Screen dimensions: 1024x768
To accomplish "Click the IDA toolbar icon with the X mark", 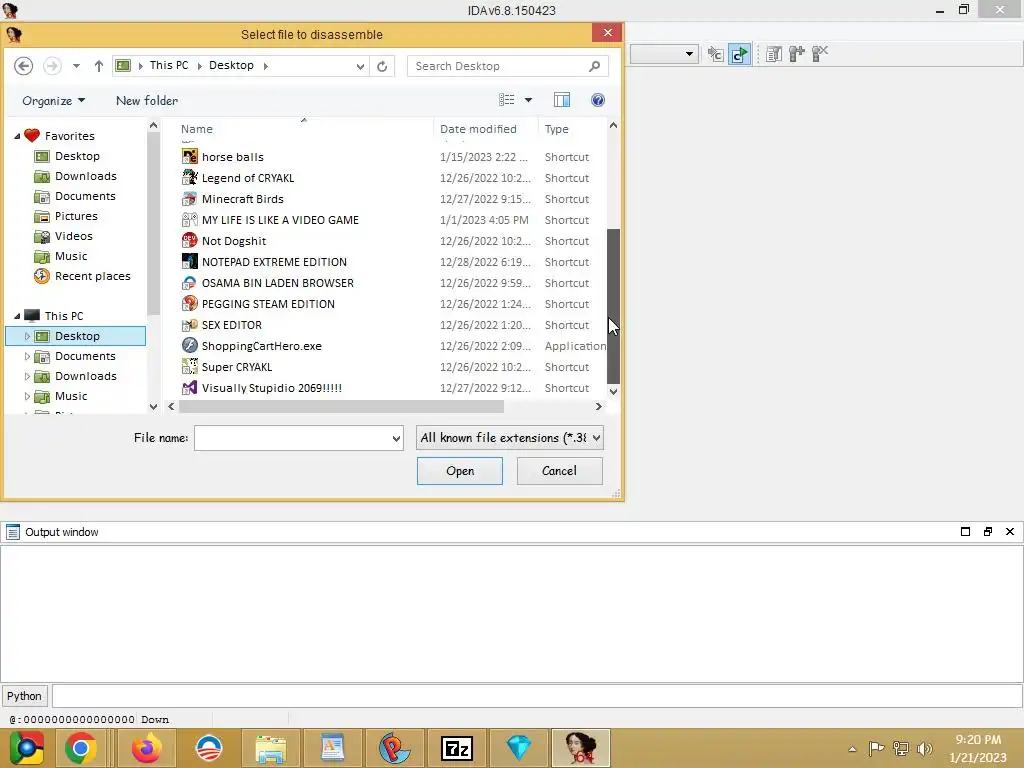I will (x=820, y=54).
